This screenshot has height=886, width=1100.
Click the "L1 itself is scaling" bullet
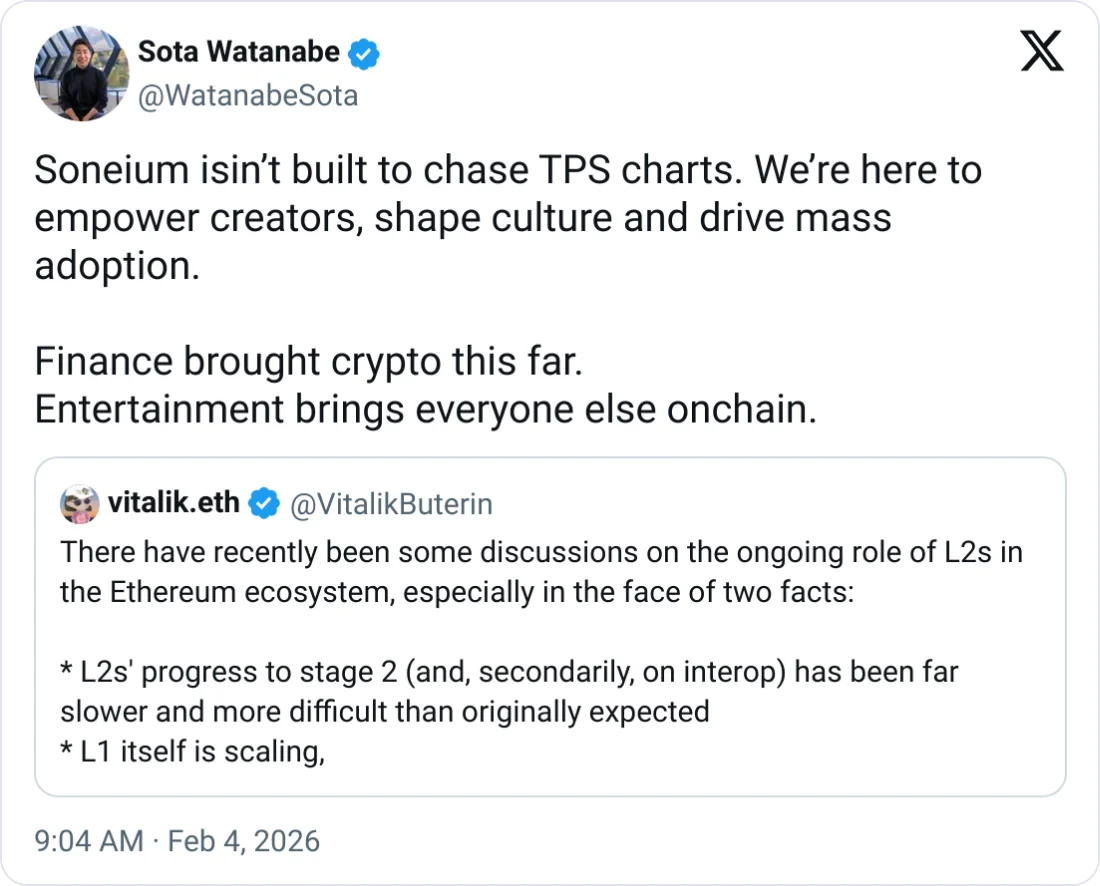[193, 751]
